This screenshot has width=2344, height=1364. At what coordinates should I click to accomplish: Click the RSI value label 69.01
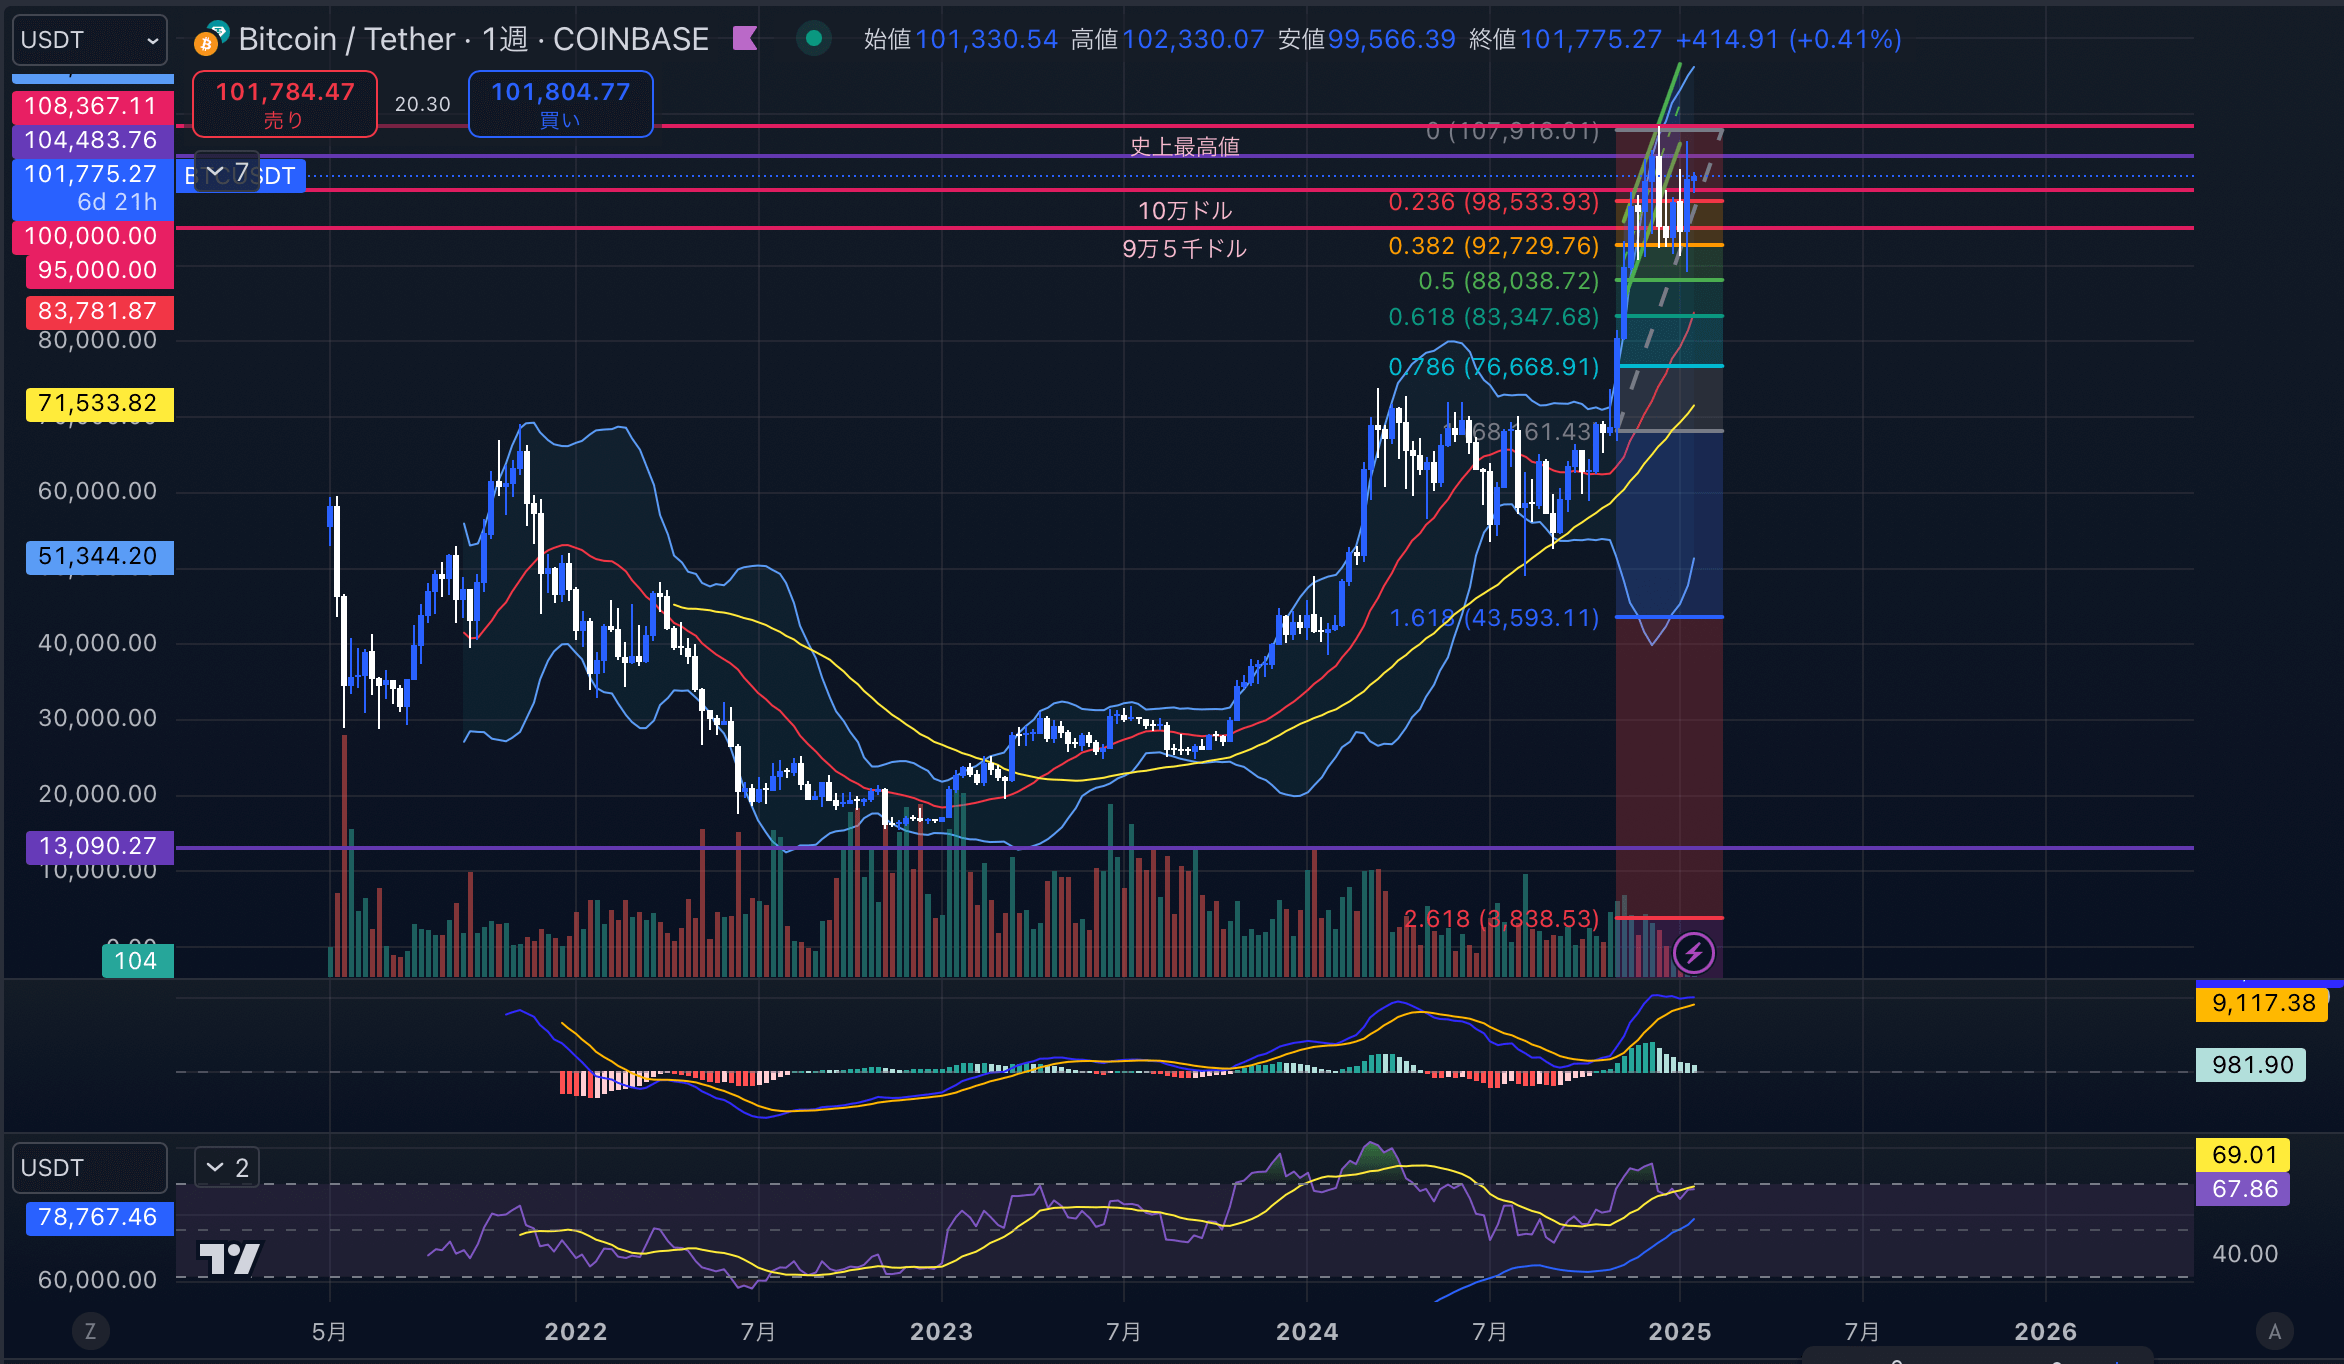(2243, 1155)
